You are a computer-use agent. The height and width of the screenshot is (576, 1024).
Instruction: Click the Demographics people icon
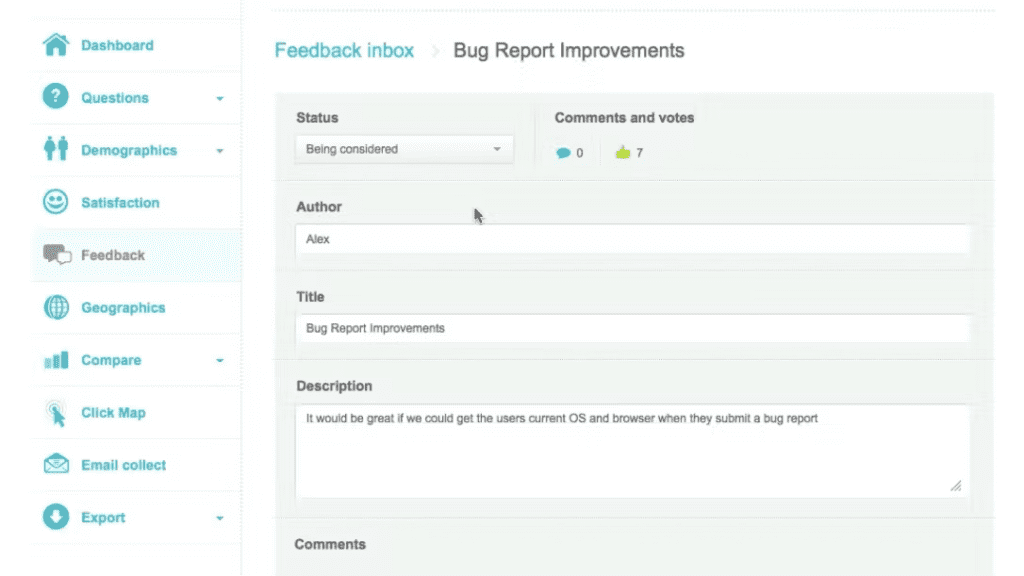(x=56, y=150)
